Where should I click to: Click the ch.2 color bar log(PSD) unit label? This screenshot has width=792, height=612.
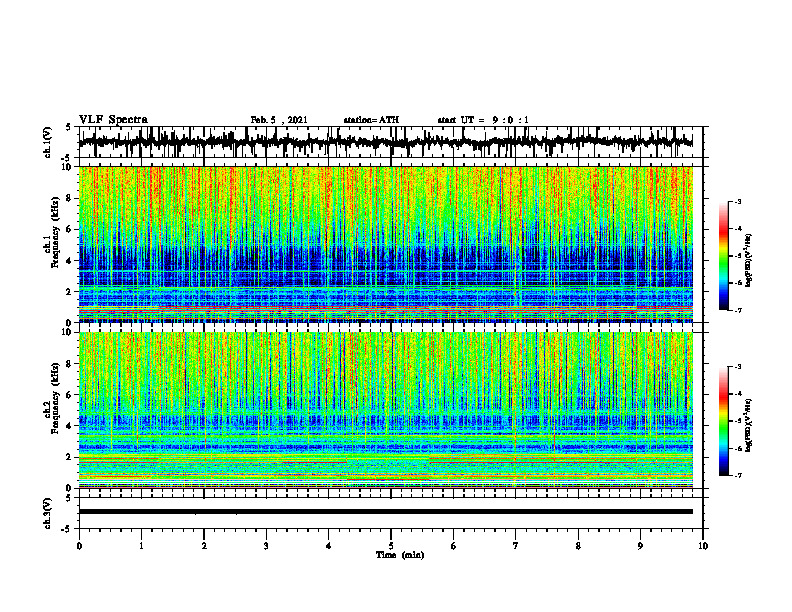tap(749, 425)
